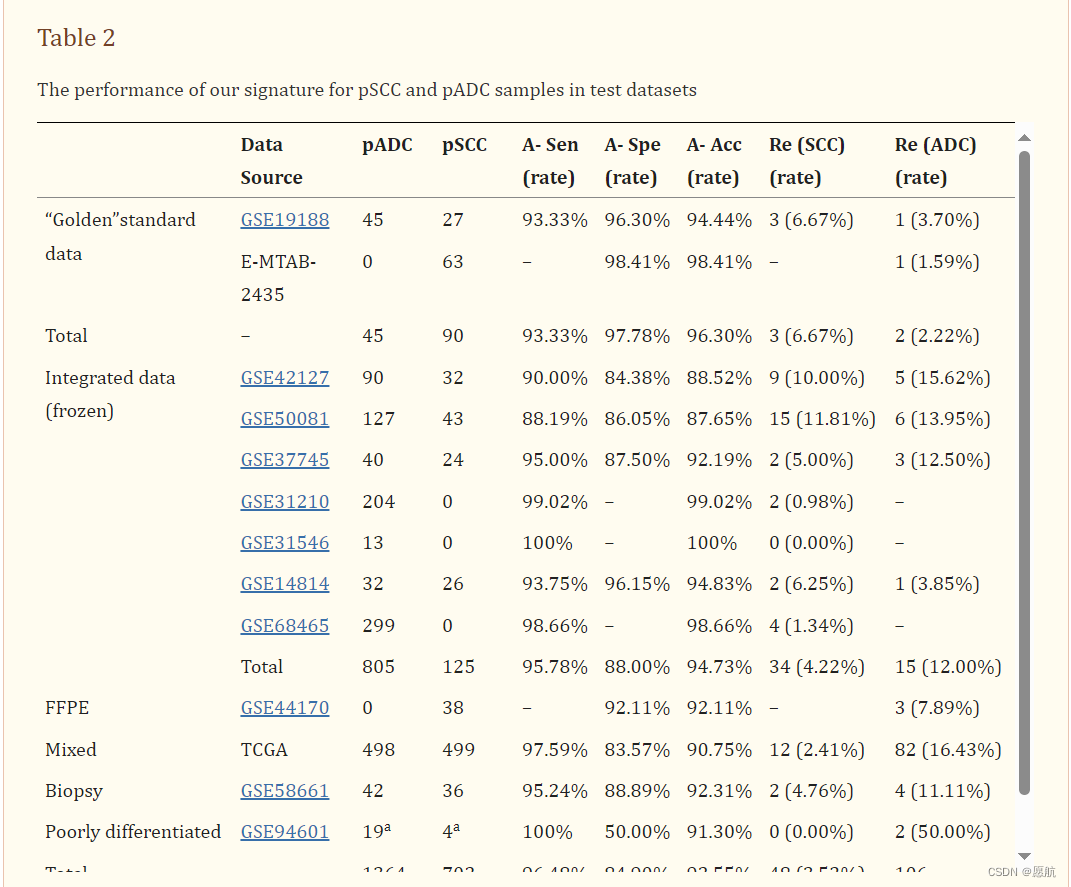Viewport: 1071px width, 887px height.
Task: Open the GSE68465 dataset link
Action: (285, 625)
